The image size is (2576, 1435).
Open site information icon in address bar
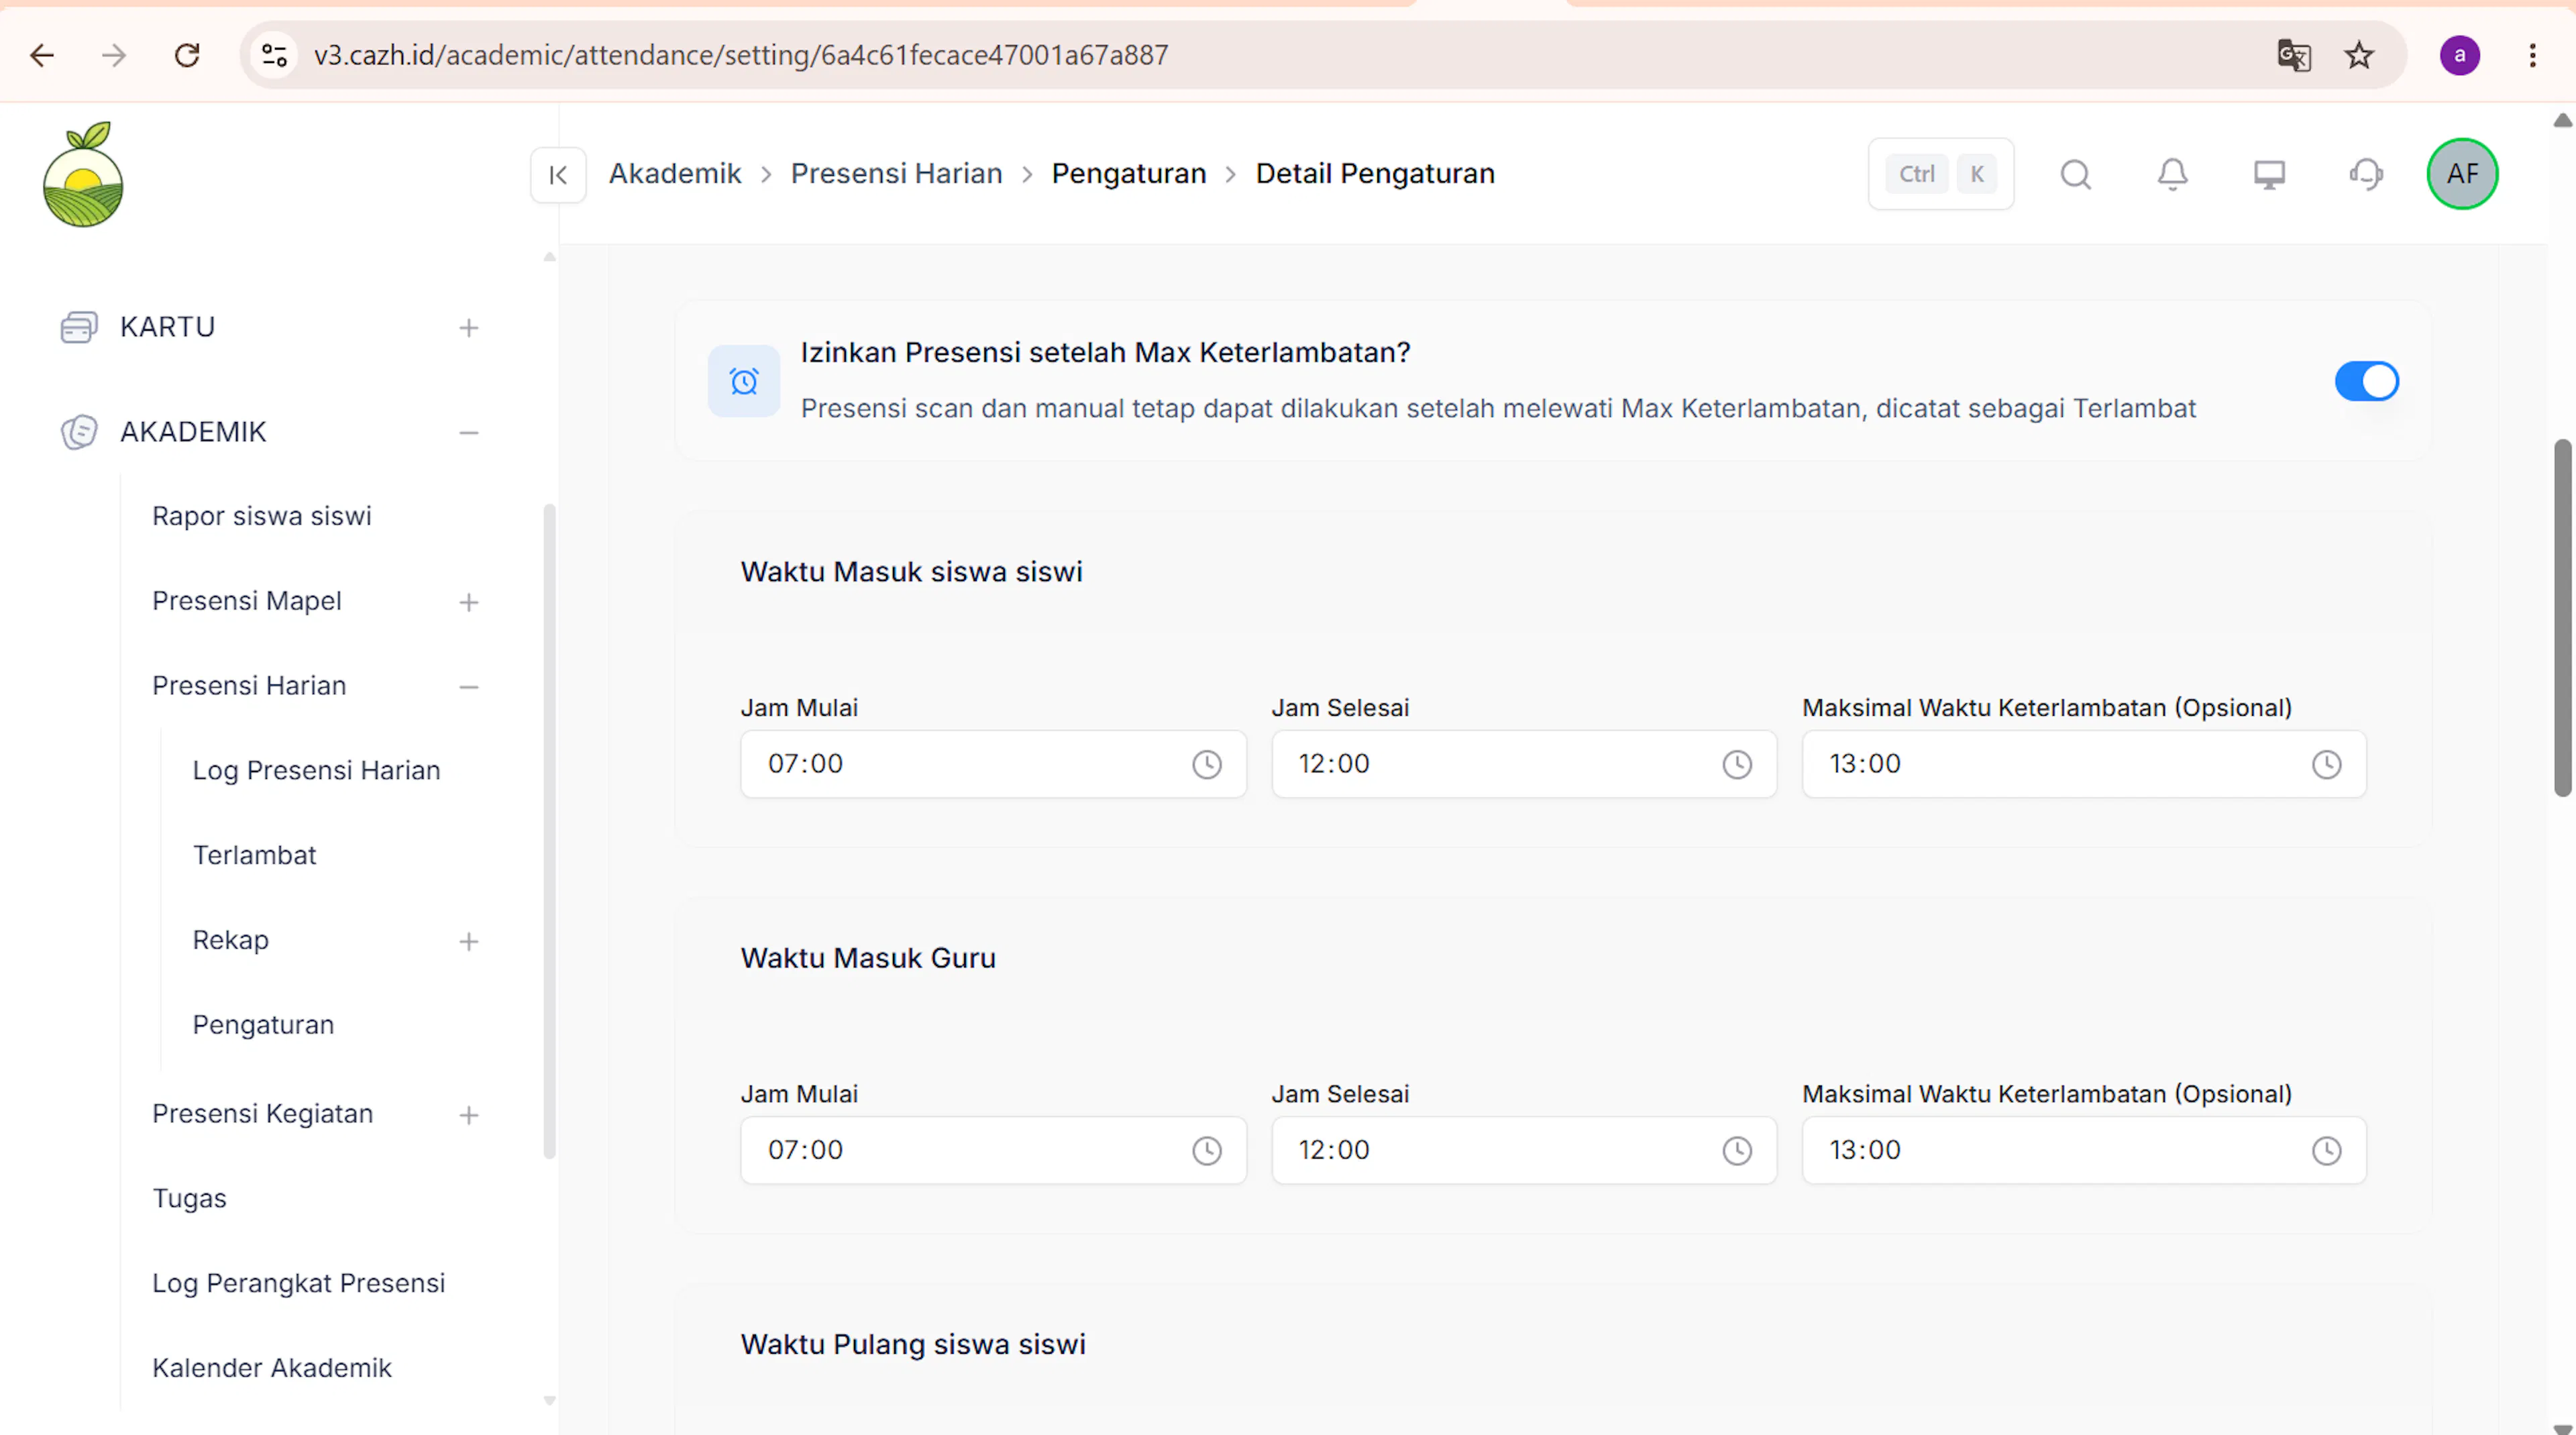(x=274, y=55)
